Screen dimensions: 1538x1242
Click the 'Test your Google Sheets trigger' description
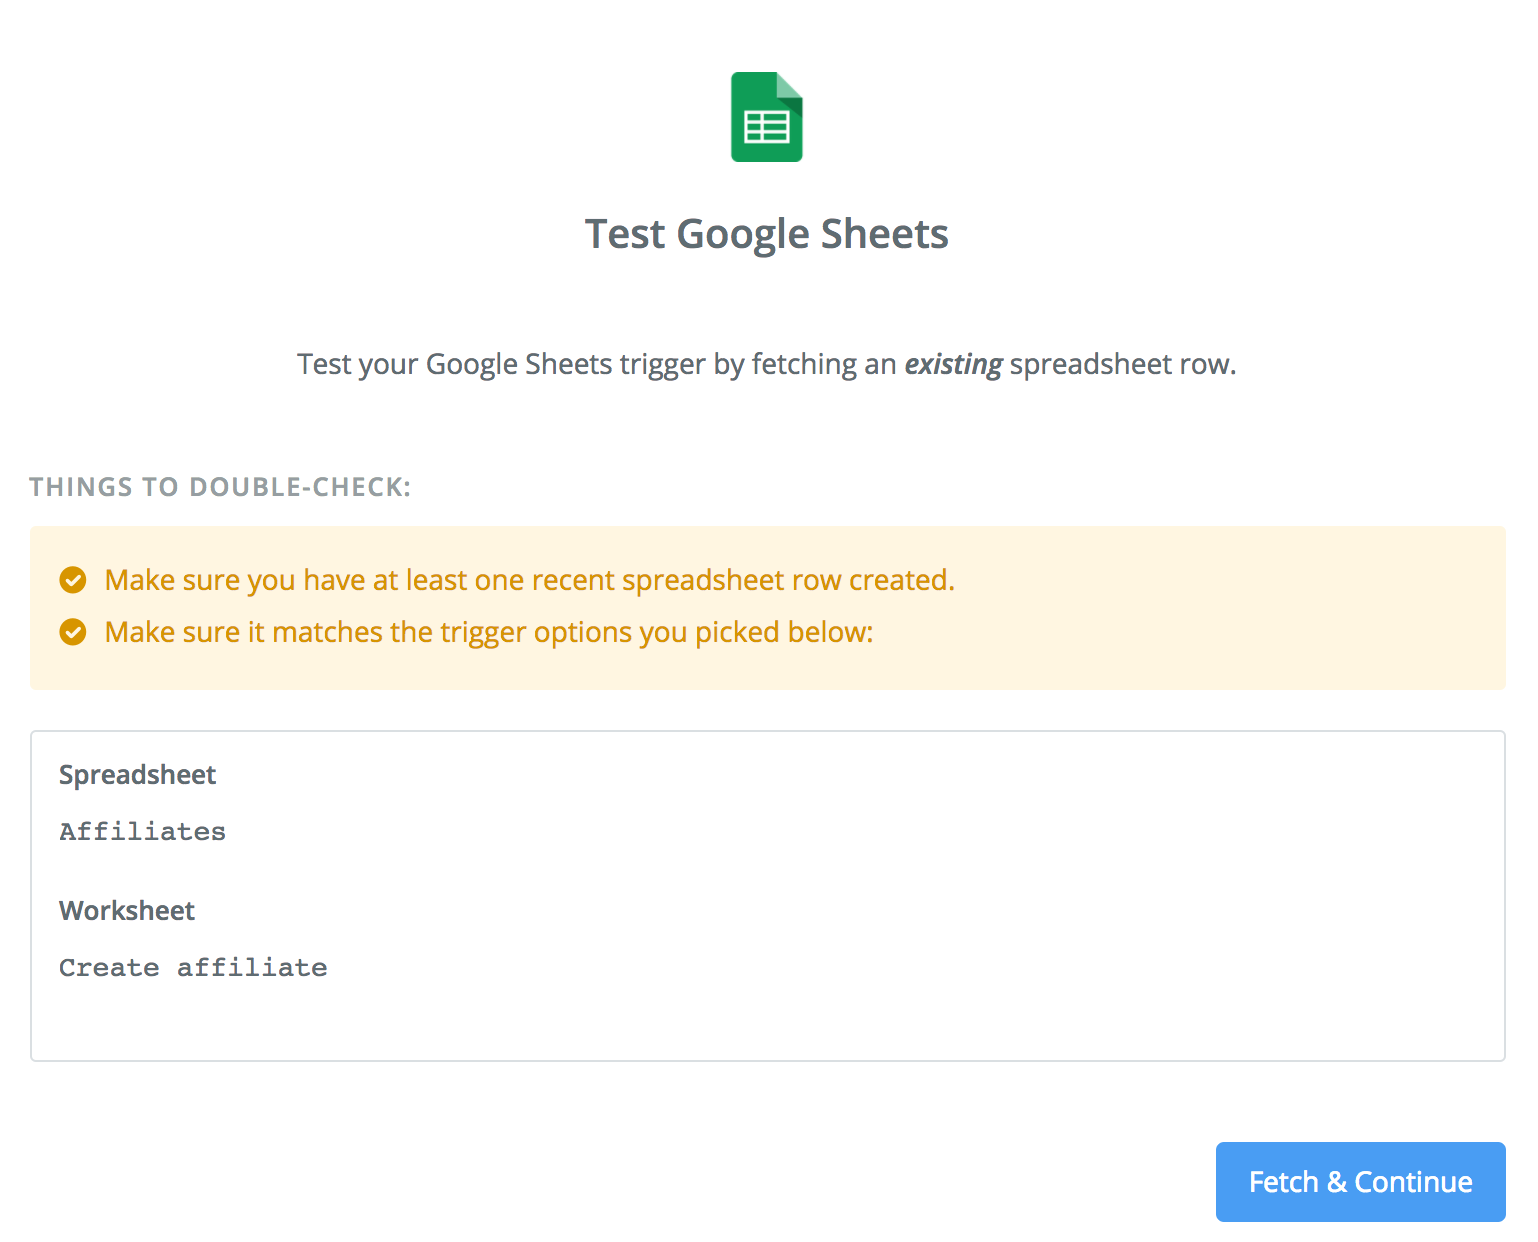click(x=767, y=364)
